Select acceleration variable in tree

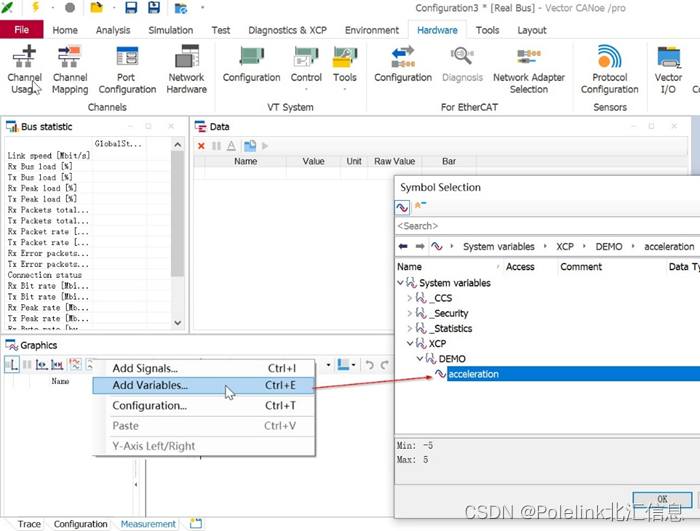click(x=473, y=374)
